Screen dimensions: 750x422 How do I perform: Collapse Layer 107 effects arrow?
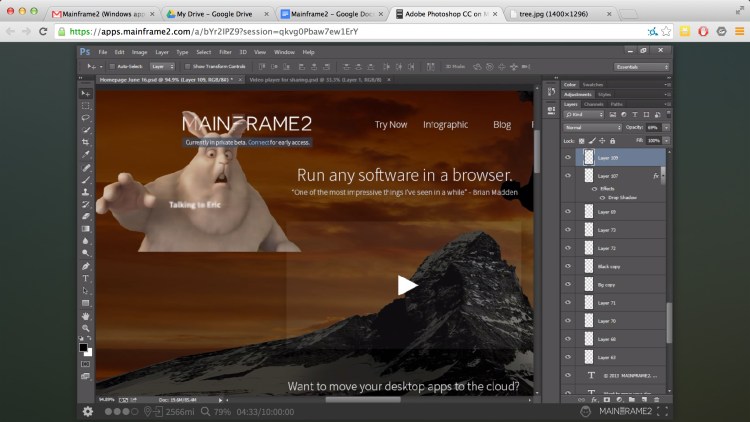tap(663, 176)
